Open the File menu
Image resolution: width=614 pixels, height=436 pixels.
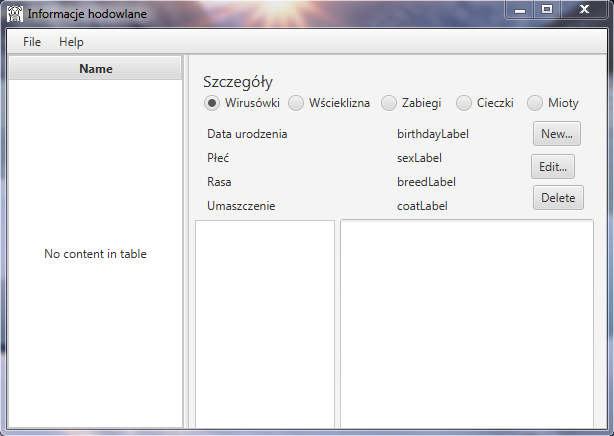(x=32, y=42)
